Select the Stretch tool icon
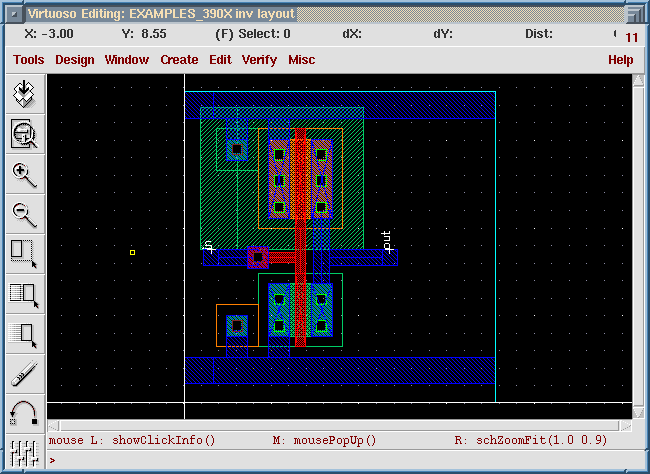The height and width of the screenshot is (474, 650). click(x=24, y=254)
